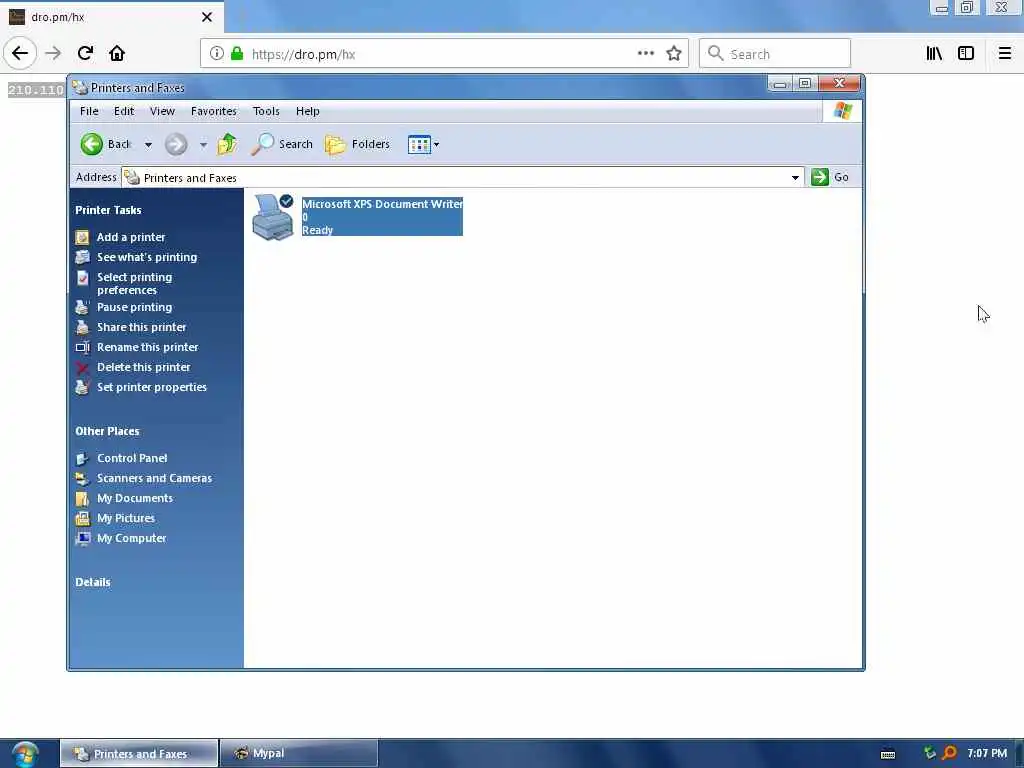Expand the Views dropdown arrow
The image size is (1024, 768).
pyautogui.click(x=436, y=144)
